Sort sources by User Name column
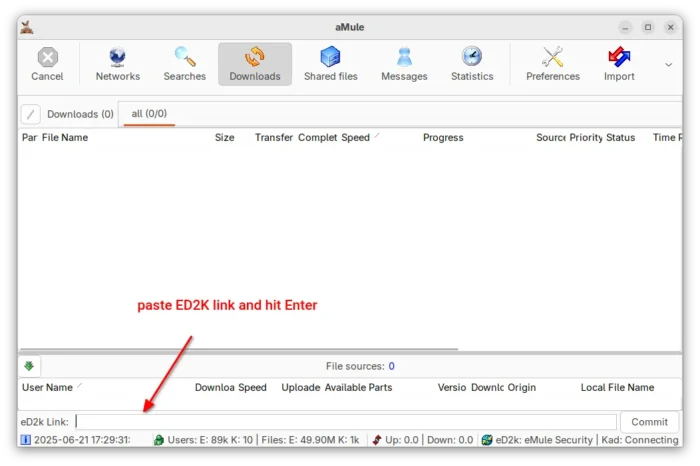 point(47,387)
